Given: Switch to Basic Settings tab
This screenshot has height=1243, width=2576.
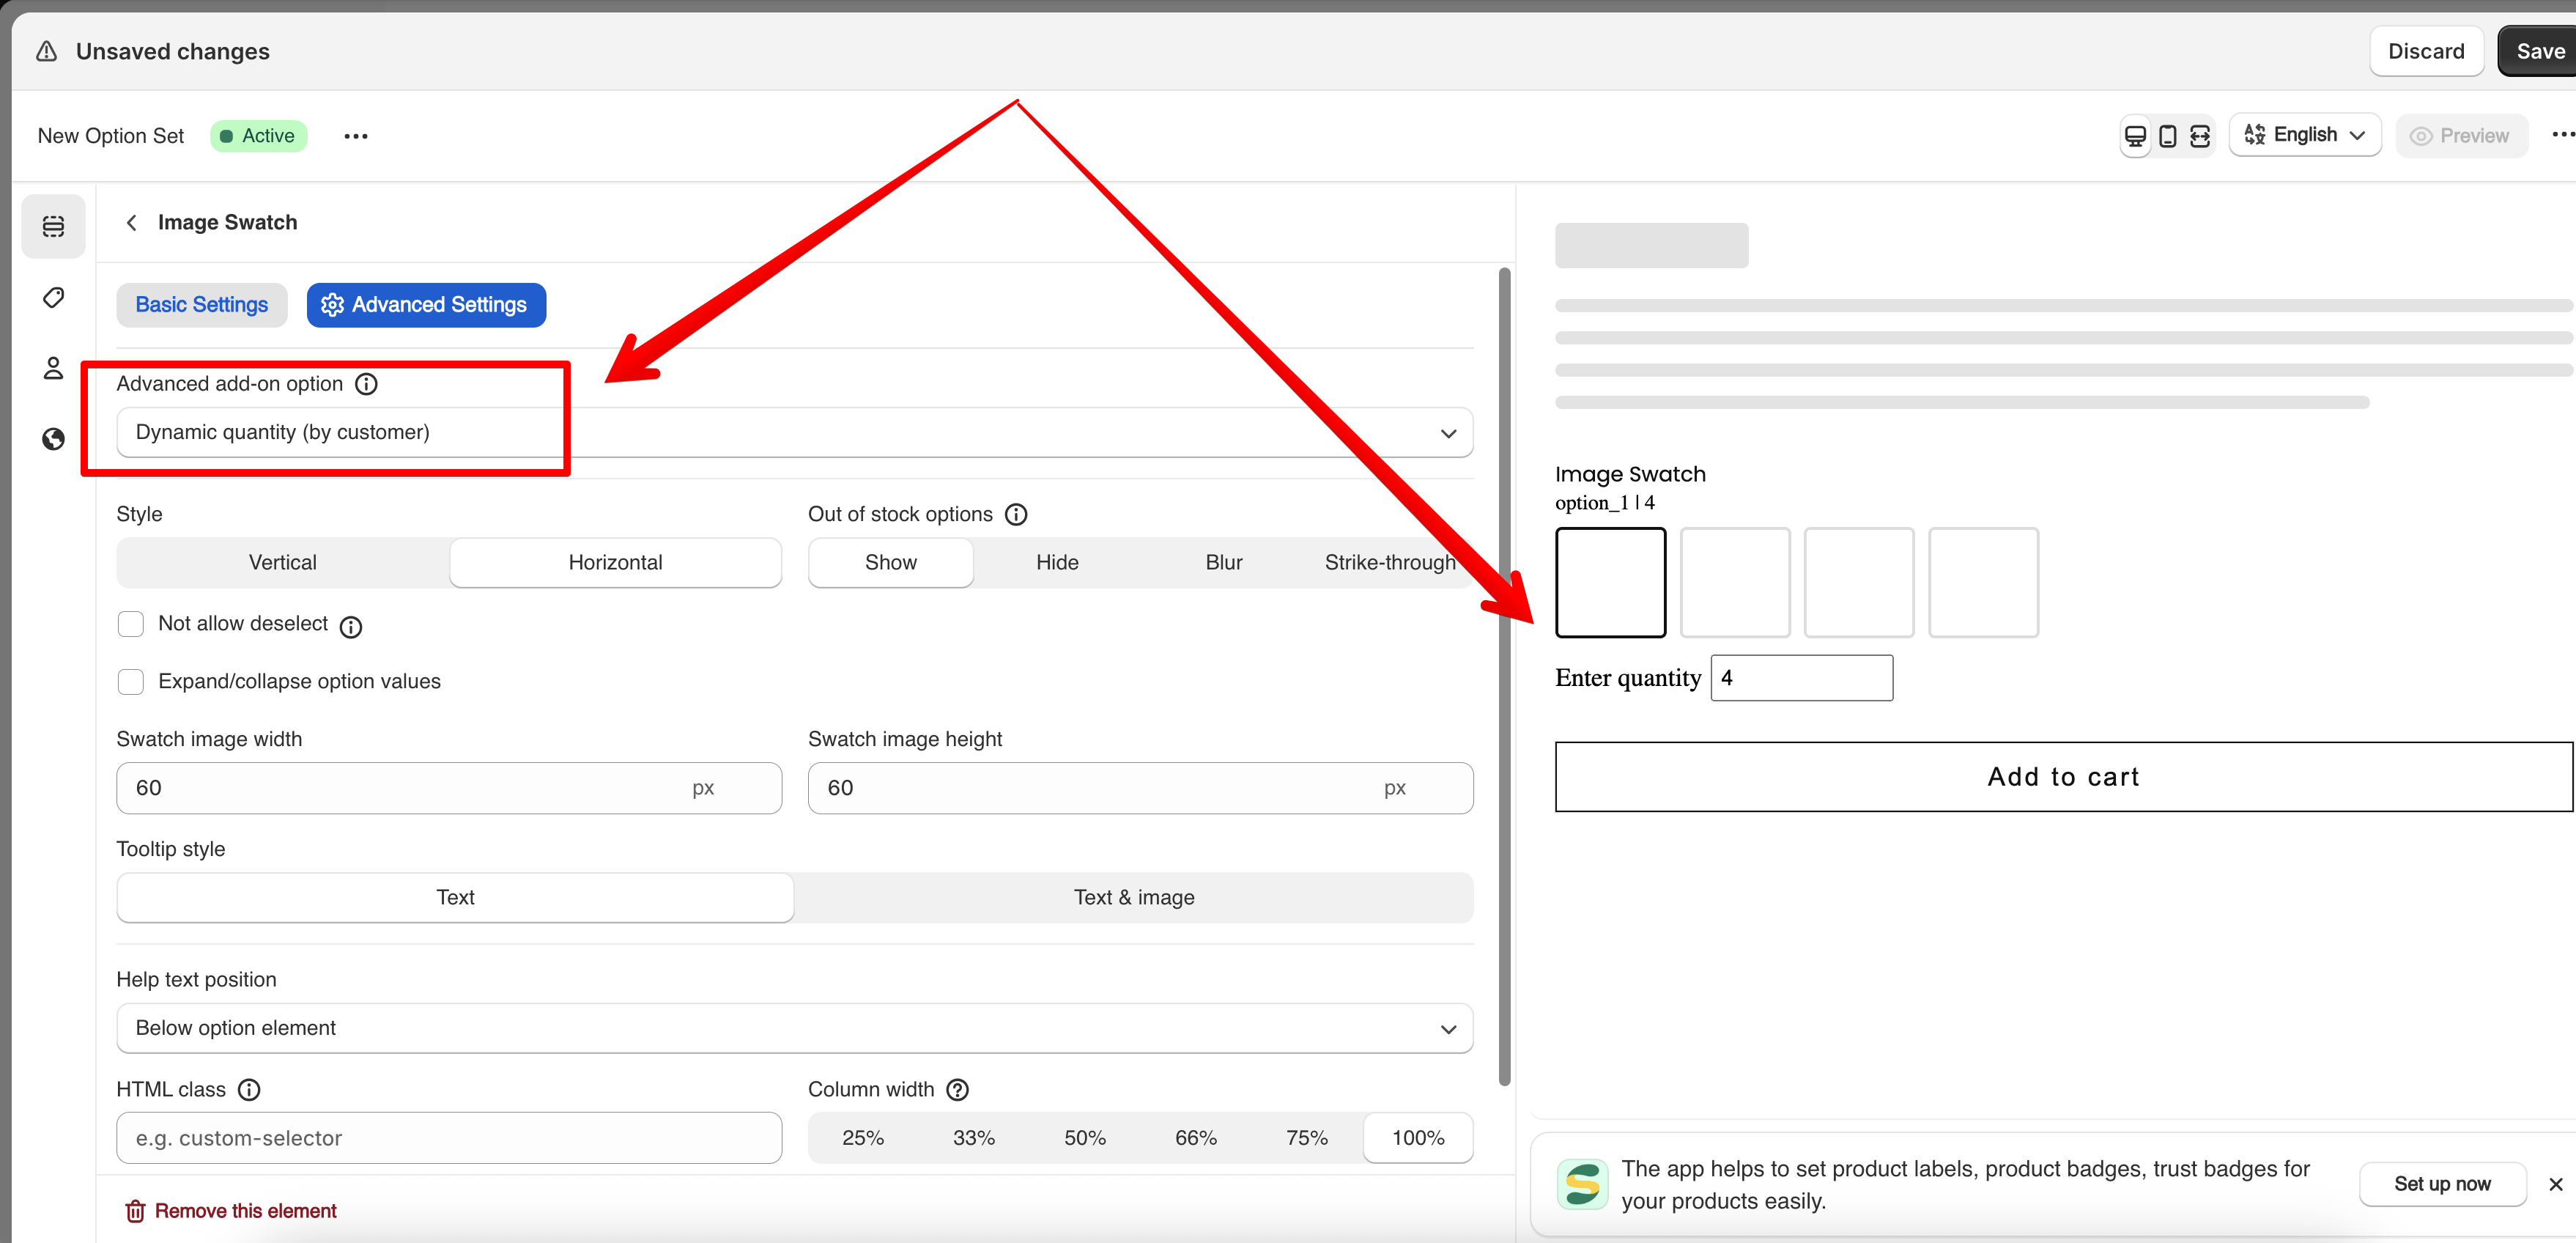Looking at the screenshot, I should click(x=202, y=305).
